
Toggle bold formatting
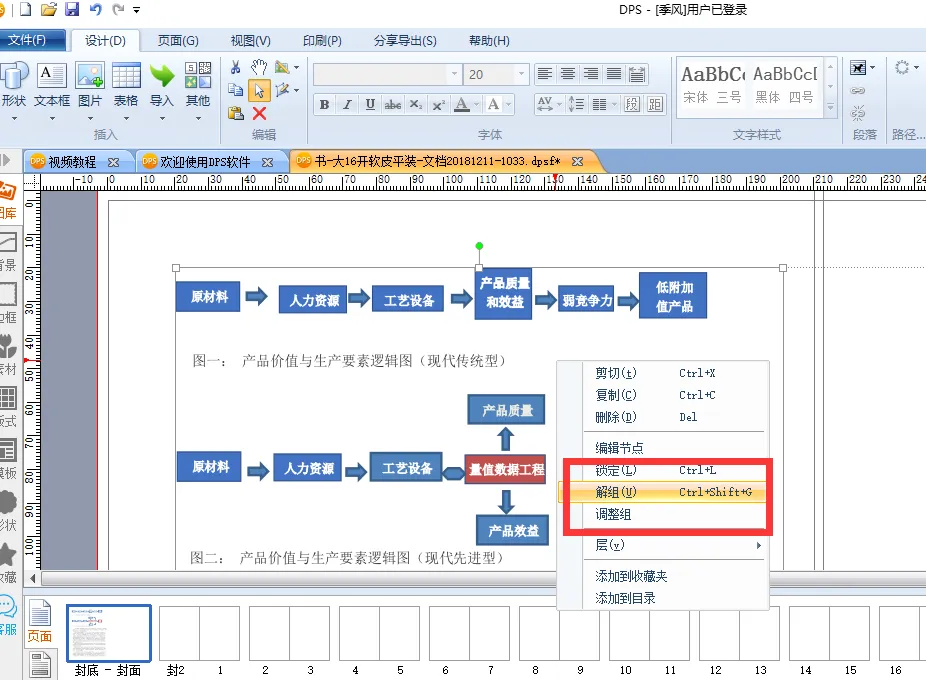[x=324, y=104]
